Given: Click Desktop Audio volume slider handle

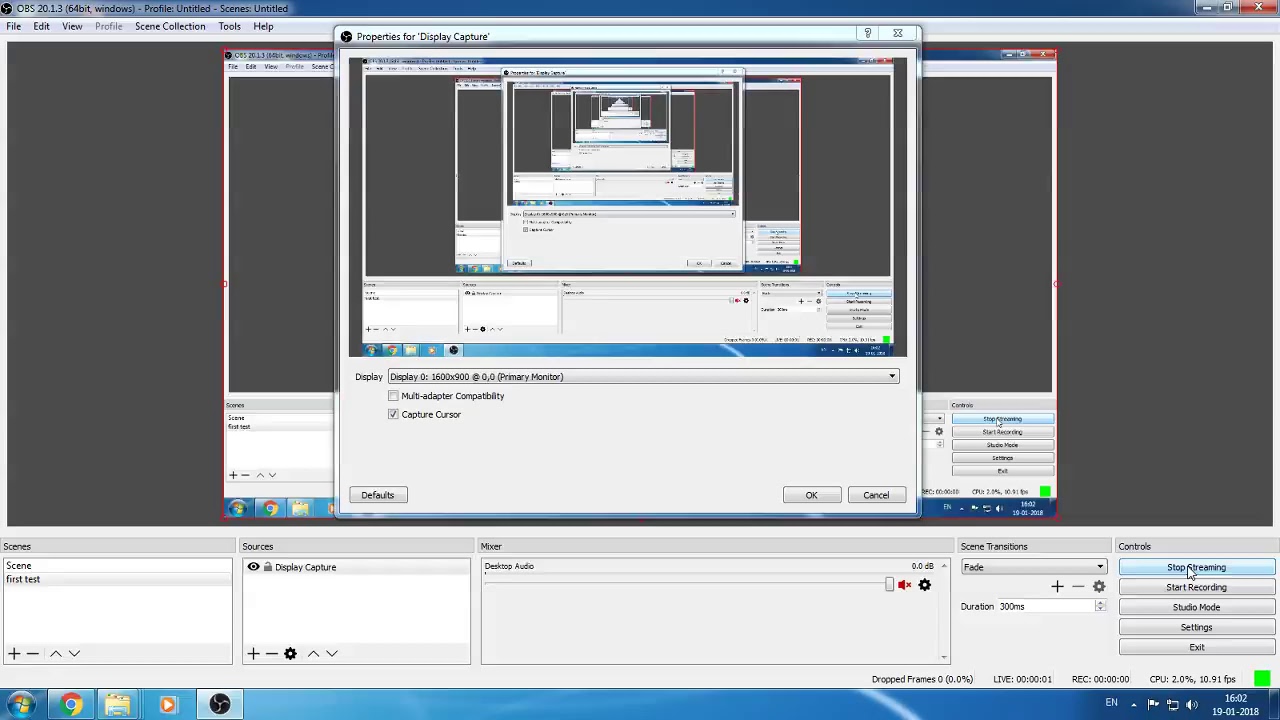Looking at the screenshot, I should [x=889, y=585].
